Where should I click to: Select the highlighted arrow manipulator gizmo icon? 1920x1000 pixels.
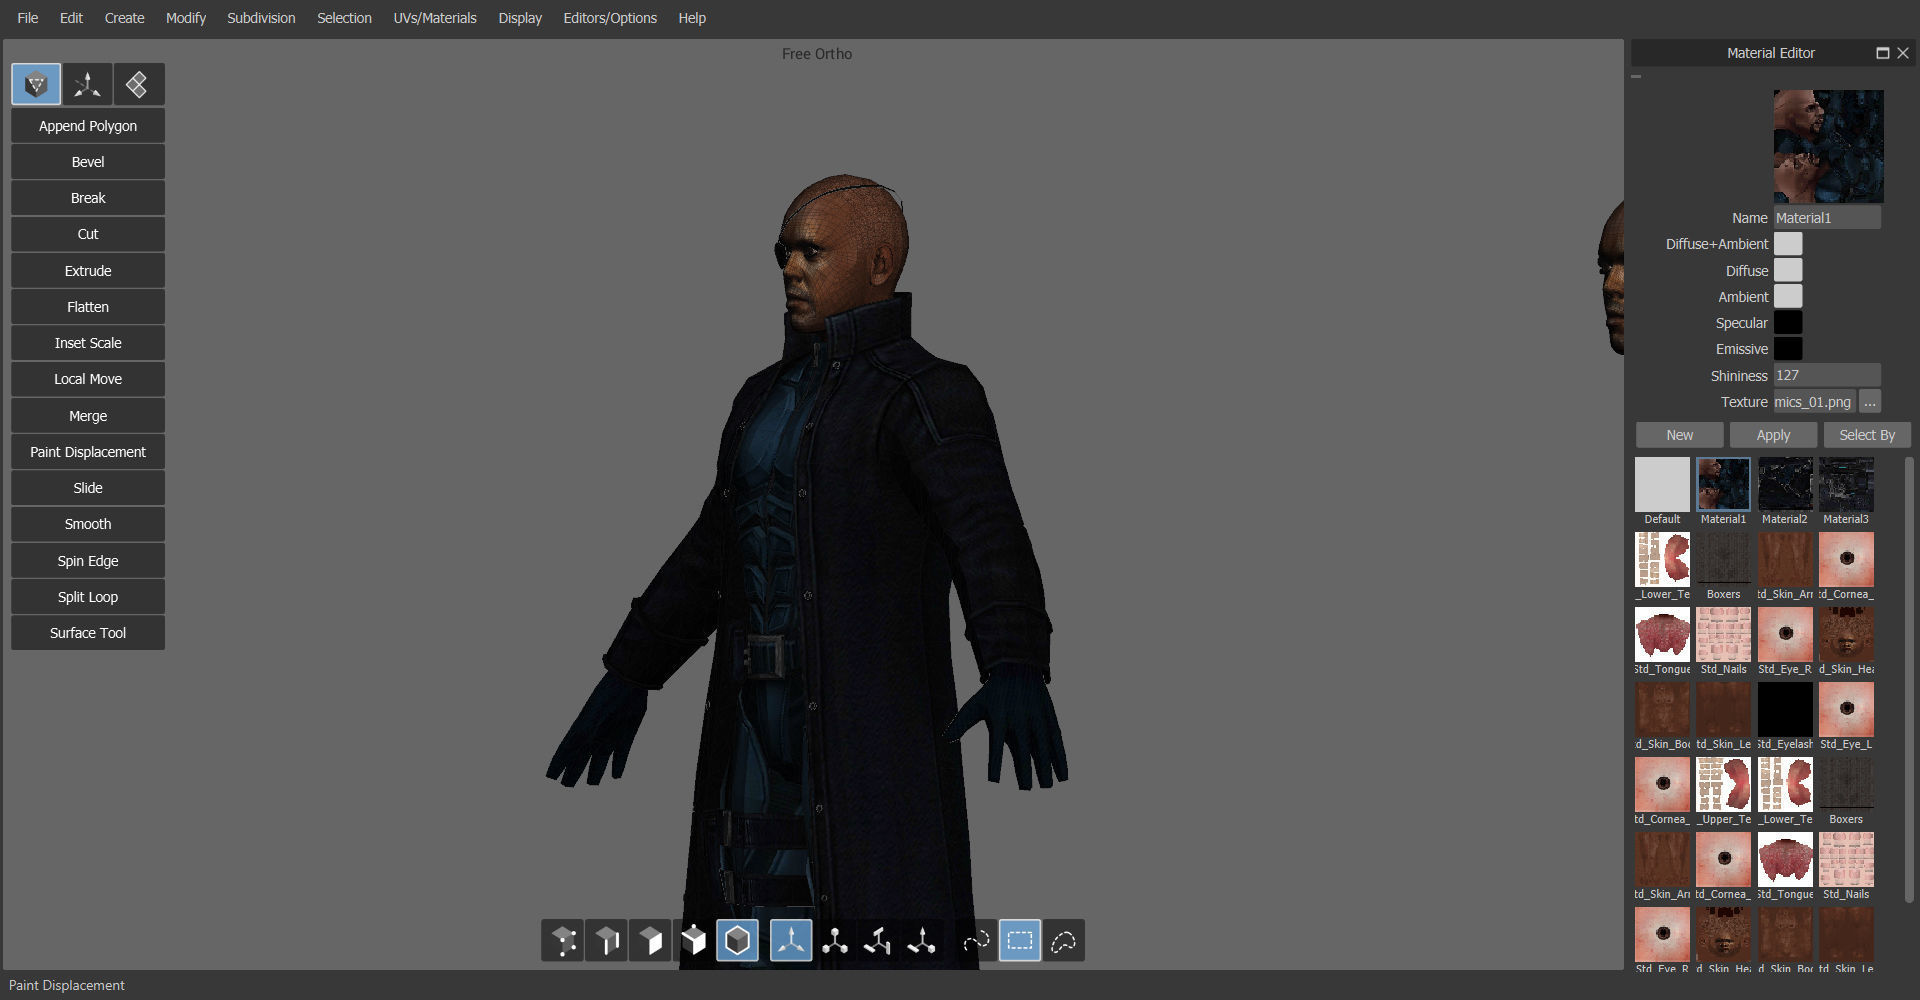click(x=791, y=941)
